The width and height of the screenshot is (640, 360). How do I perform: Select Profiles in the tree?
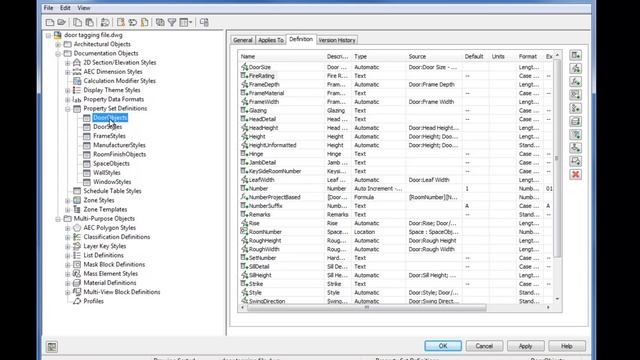[93, 301]
